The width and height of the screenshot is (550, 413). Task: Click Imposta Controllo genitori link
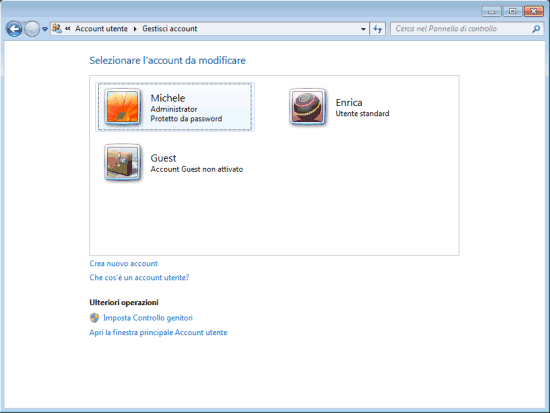click(x=148, y=318)
